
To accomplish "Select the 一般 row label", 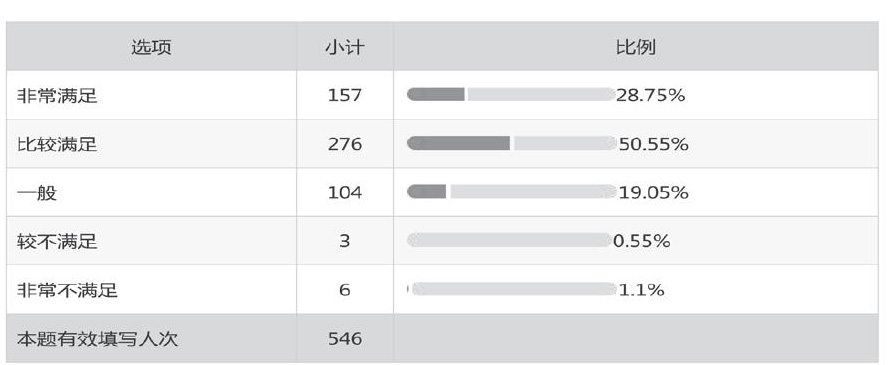I will [37, 193].
